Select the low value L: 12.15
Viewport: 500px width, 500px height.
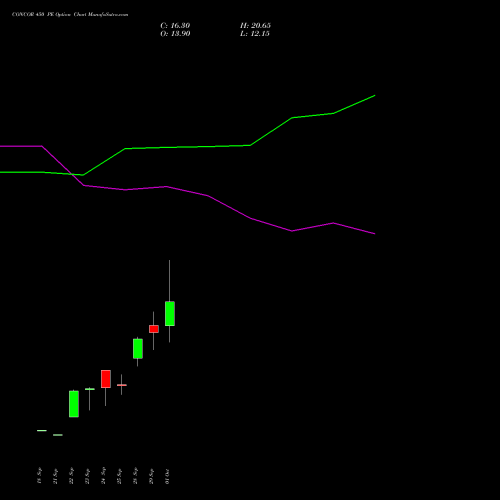pyautogui.click(x=255, y=34)
